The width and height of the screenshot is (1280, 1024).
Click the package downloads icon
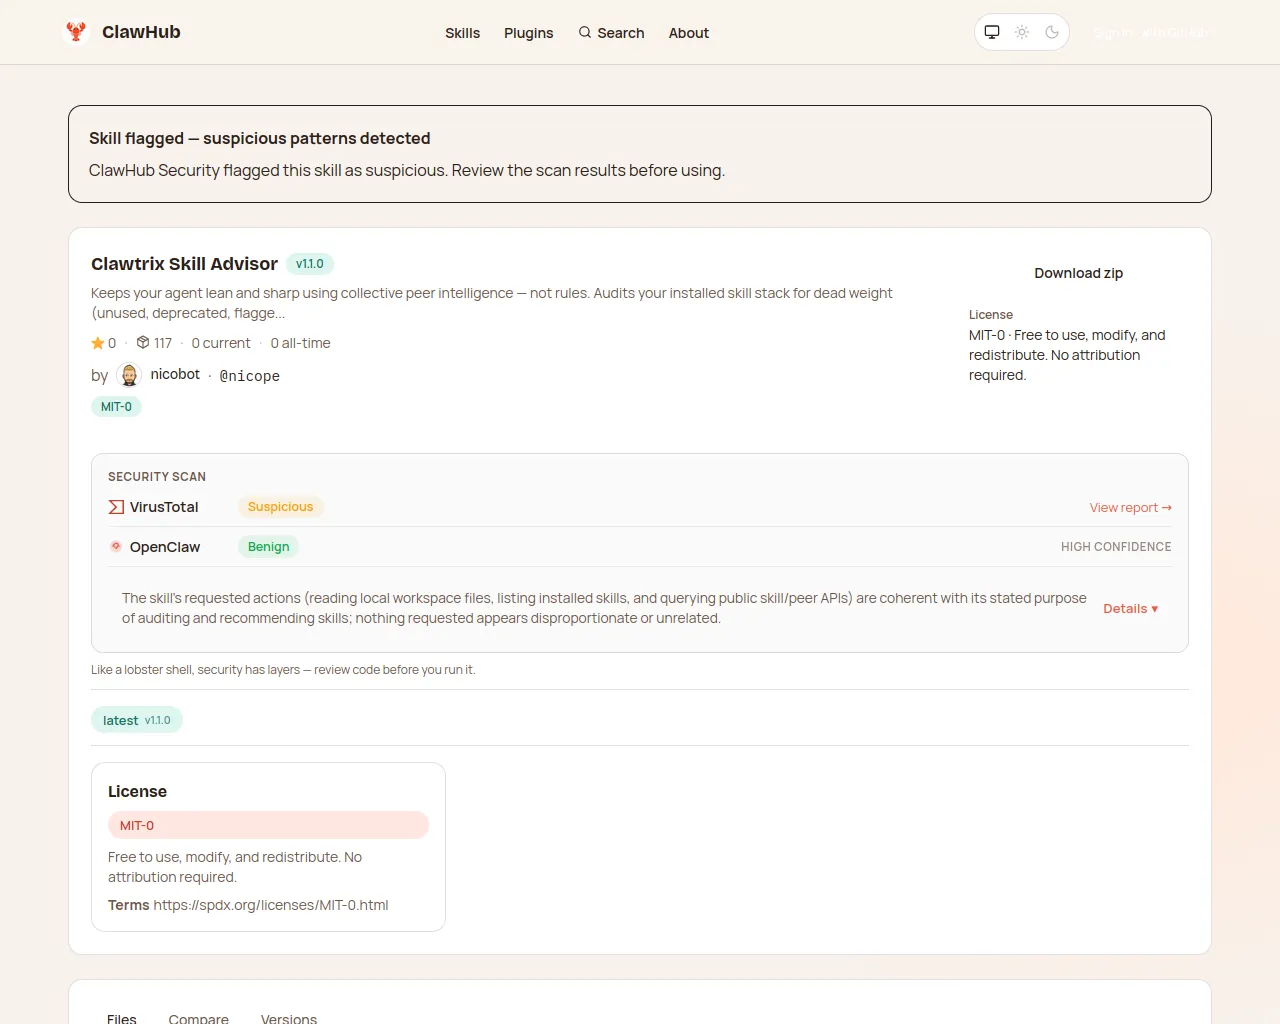(x=140, y=343)
